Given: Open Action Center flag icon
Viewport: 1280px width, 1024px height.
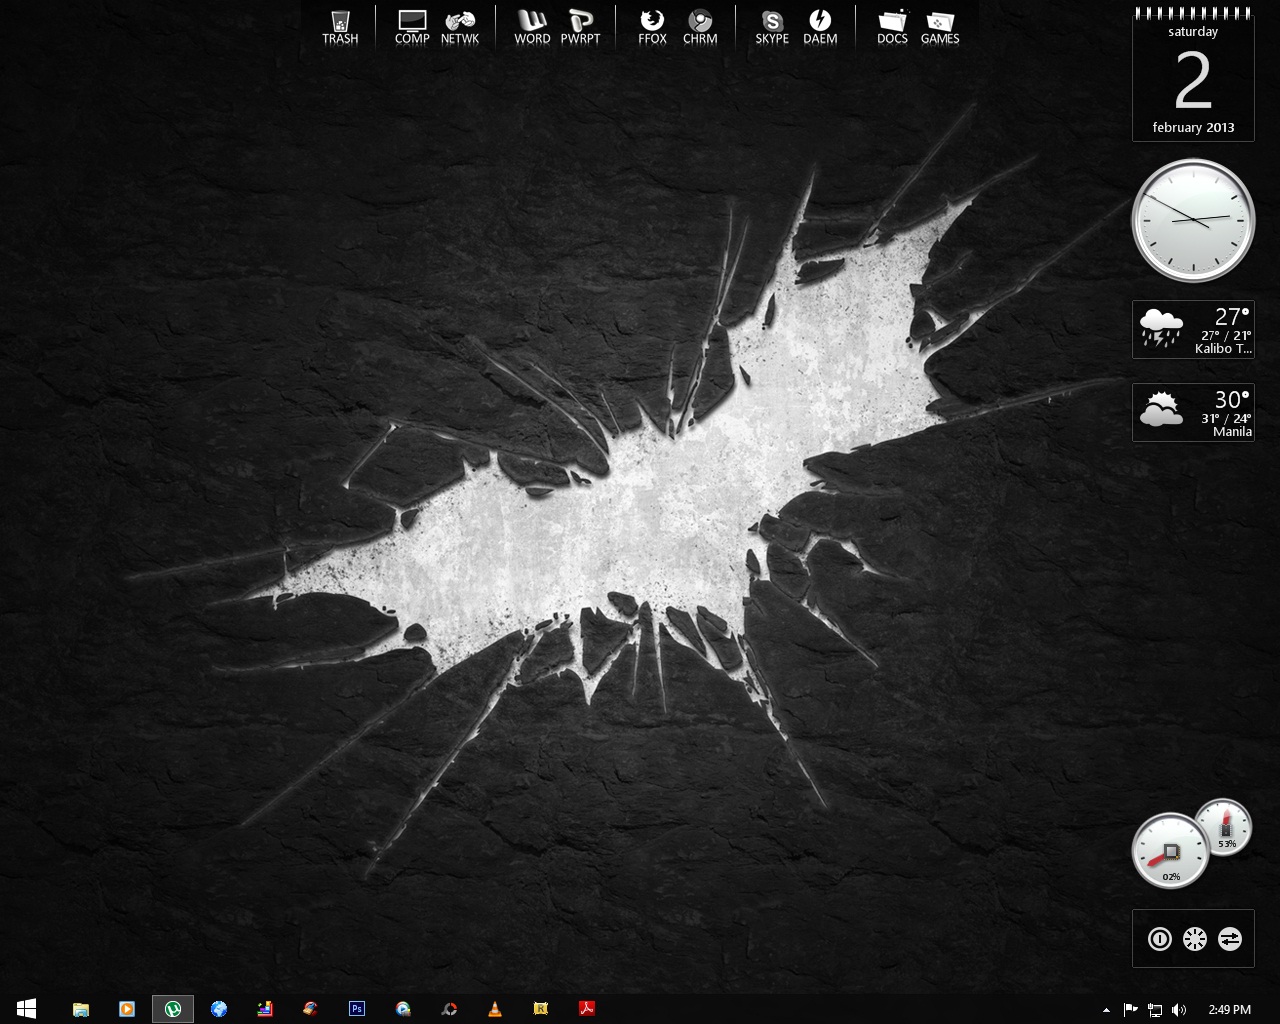Looking at the screenshot, I should (1131, 1010).
